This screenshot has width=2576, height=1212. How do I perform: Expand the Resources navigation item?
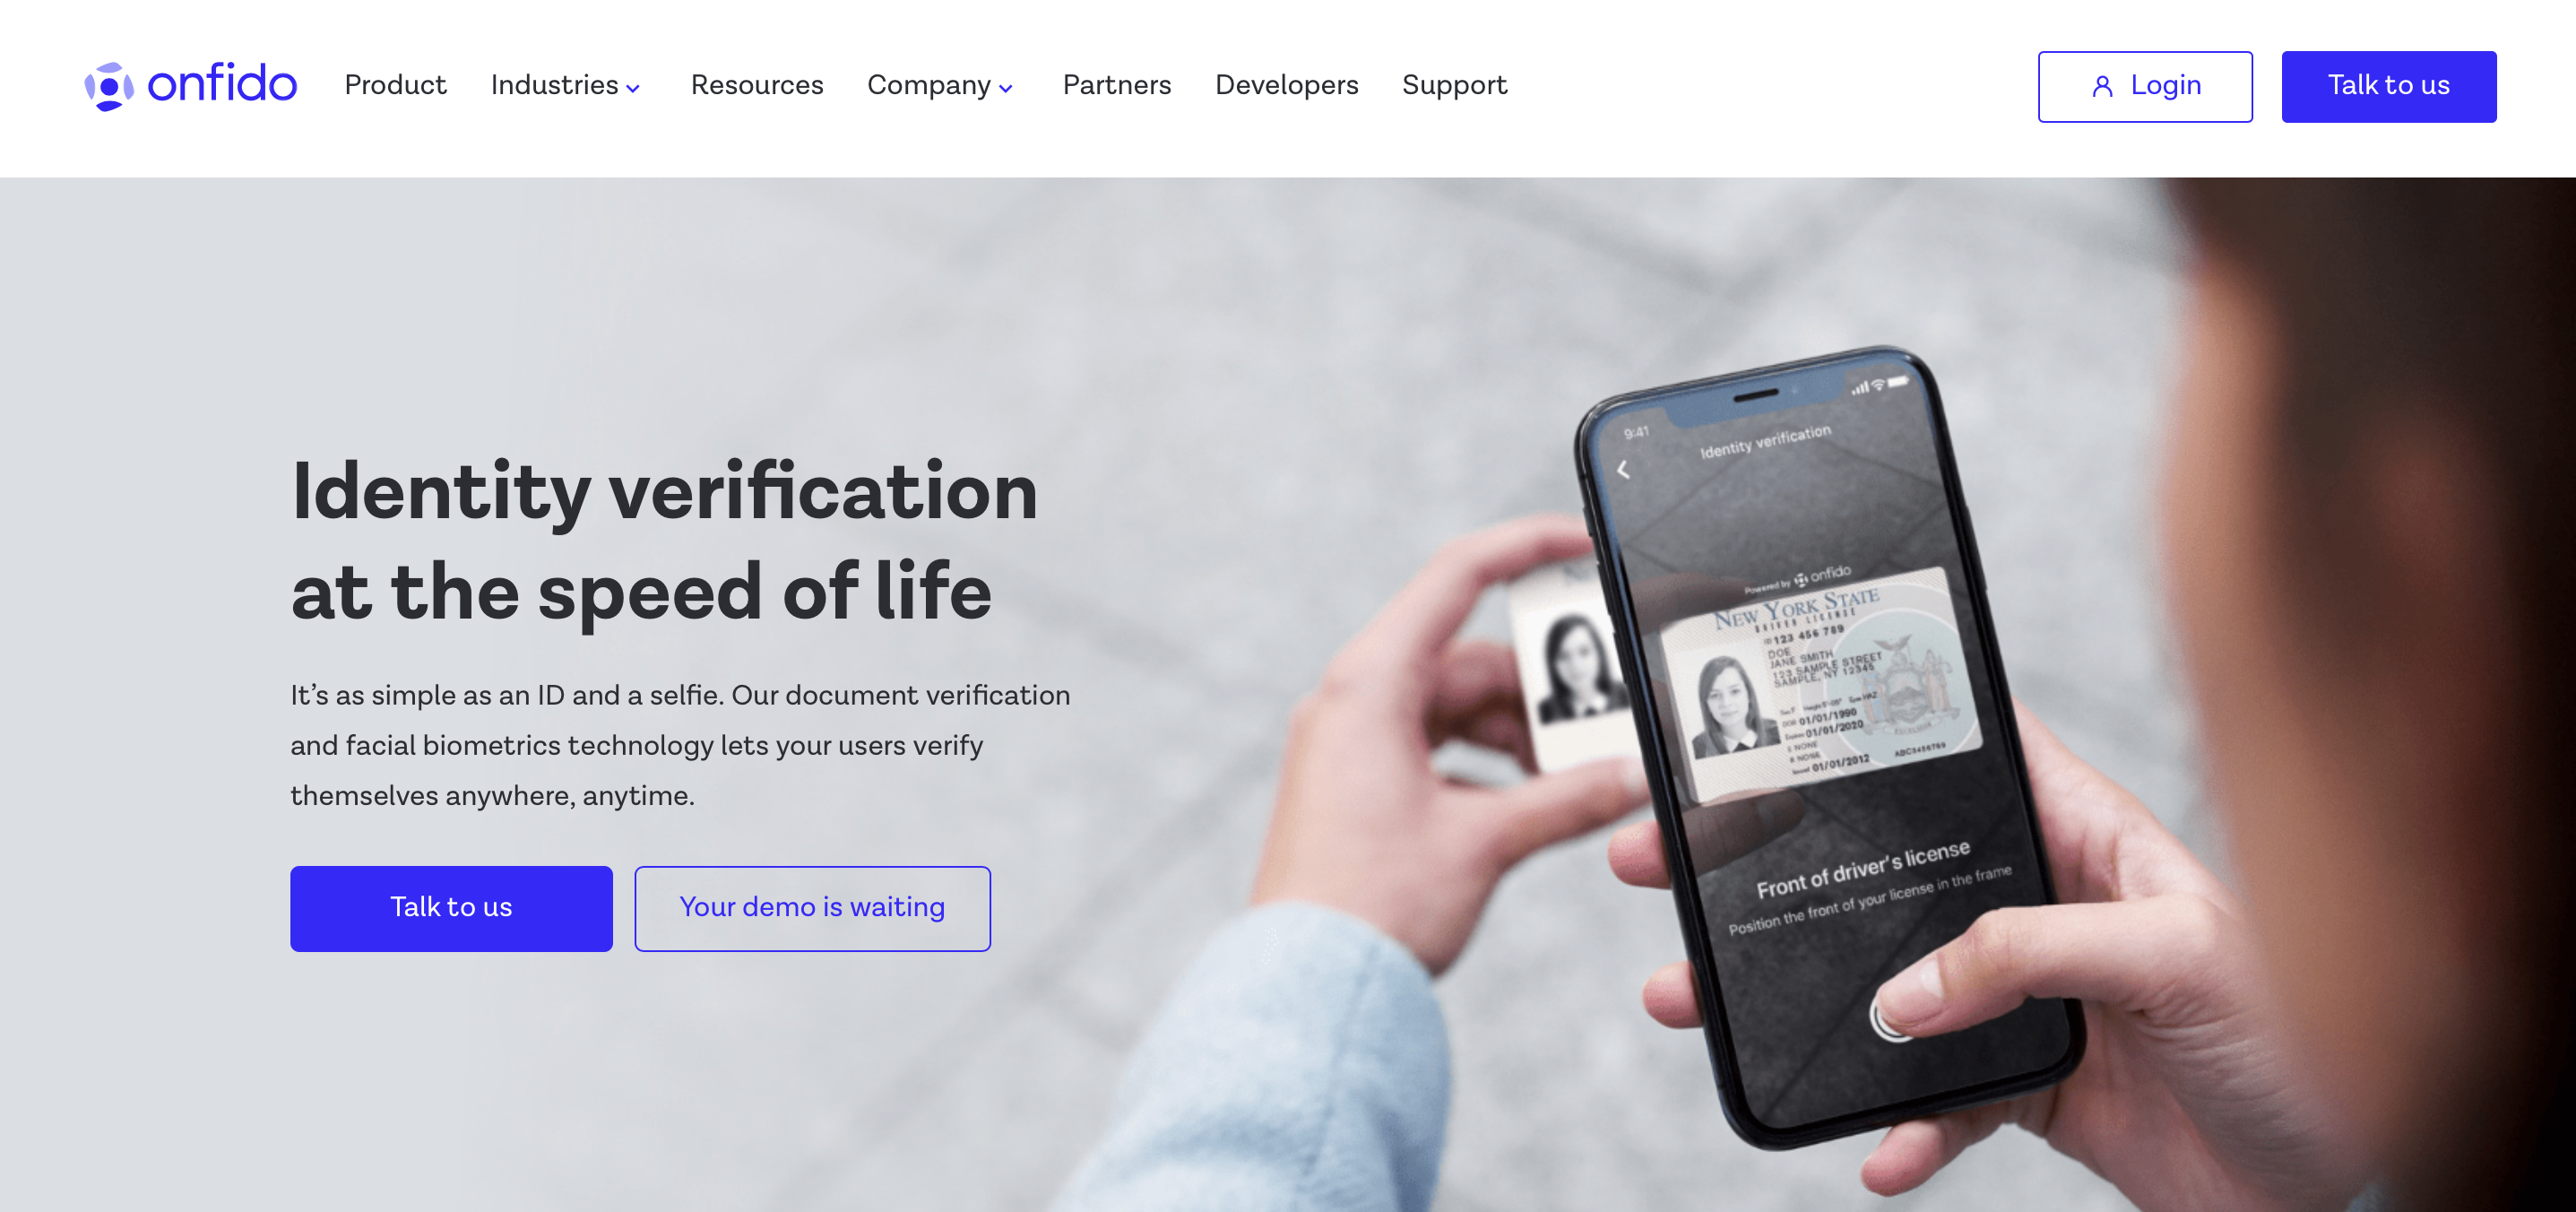[x=756, y=85]
